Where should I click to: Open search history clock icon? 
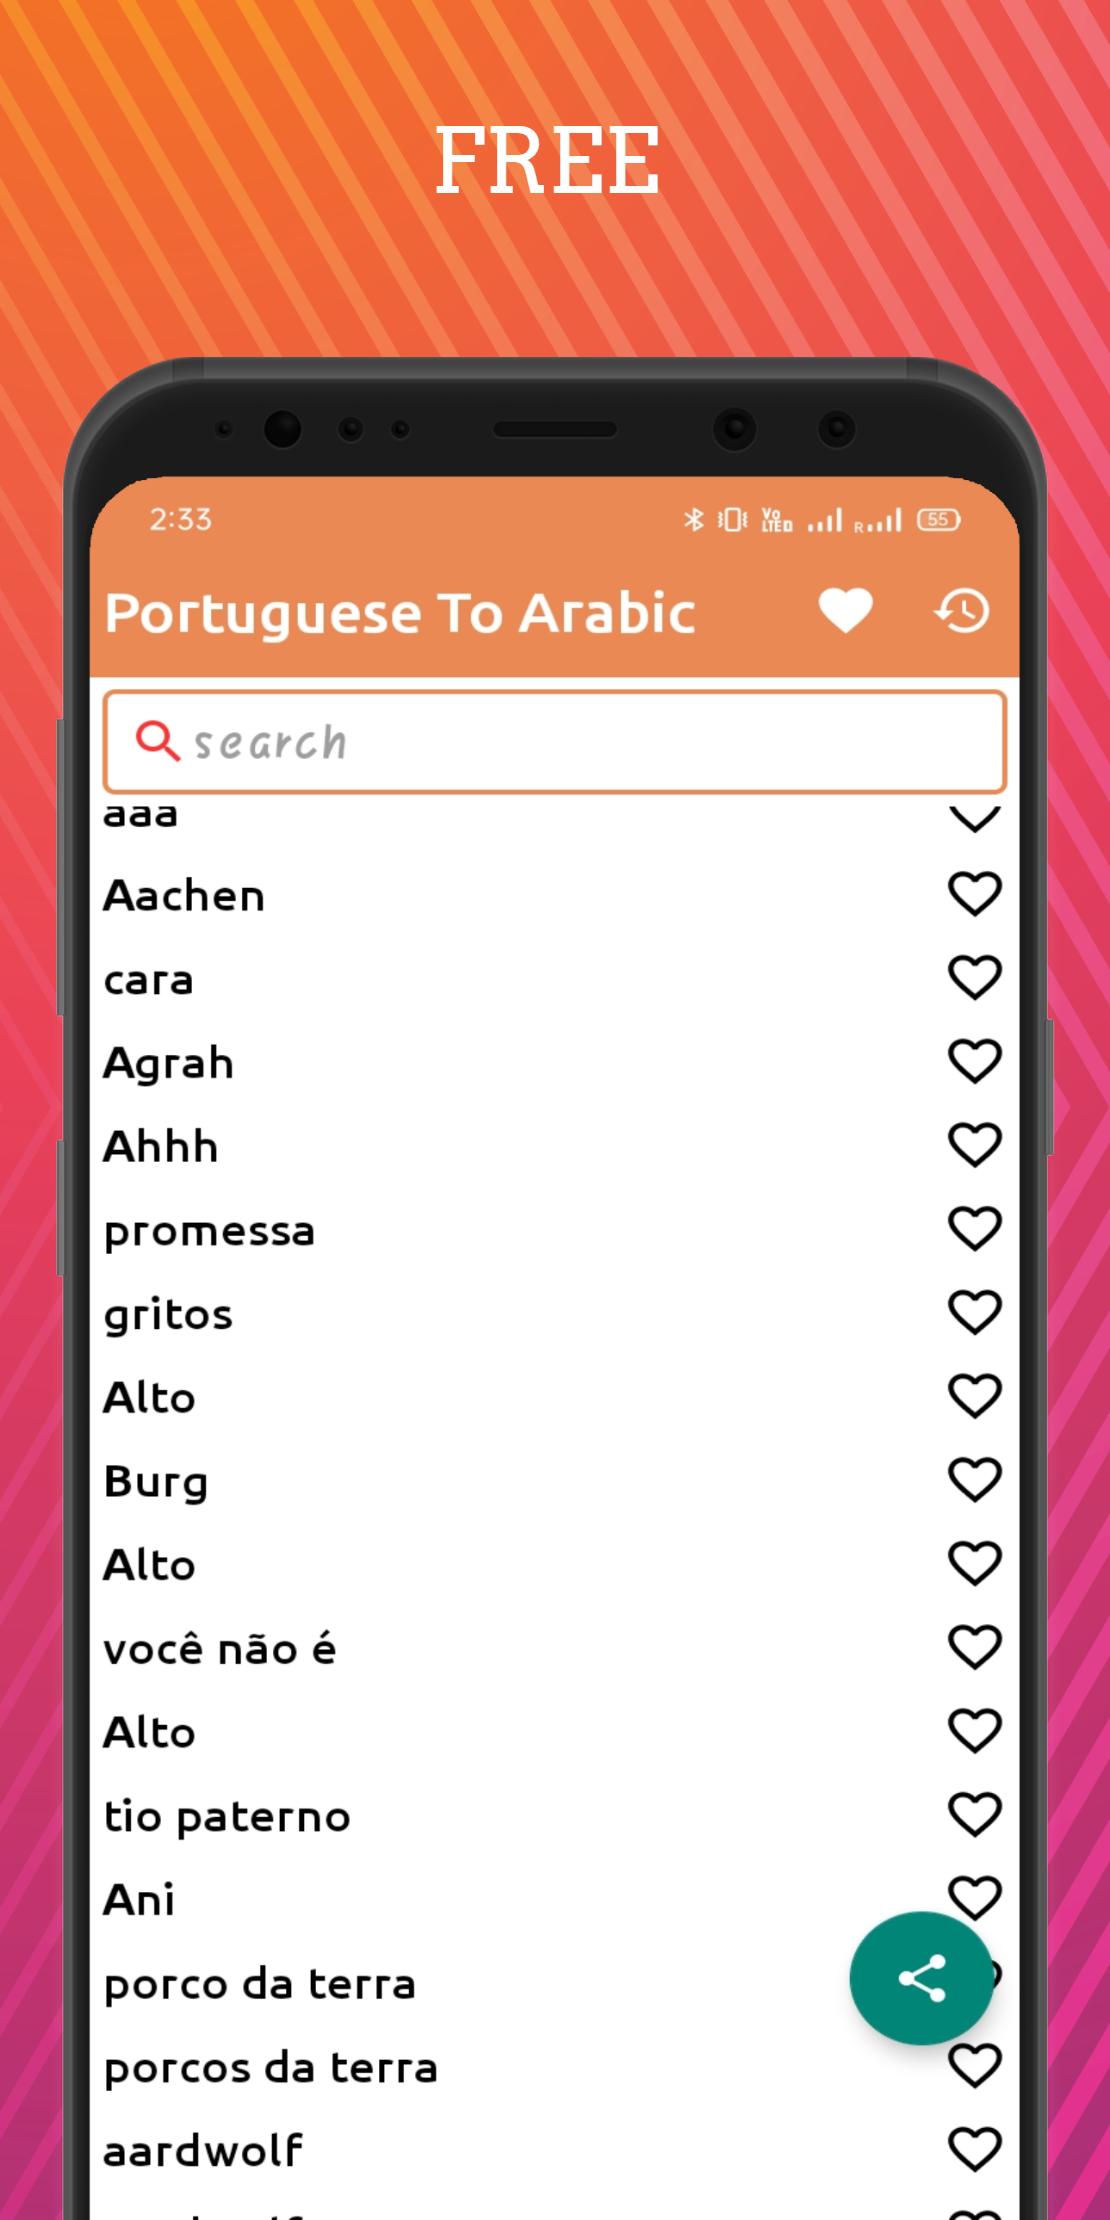pos(962,611)
